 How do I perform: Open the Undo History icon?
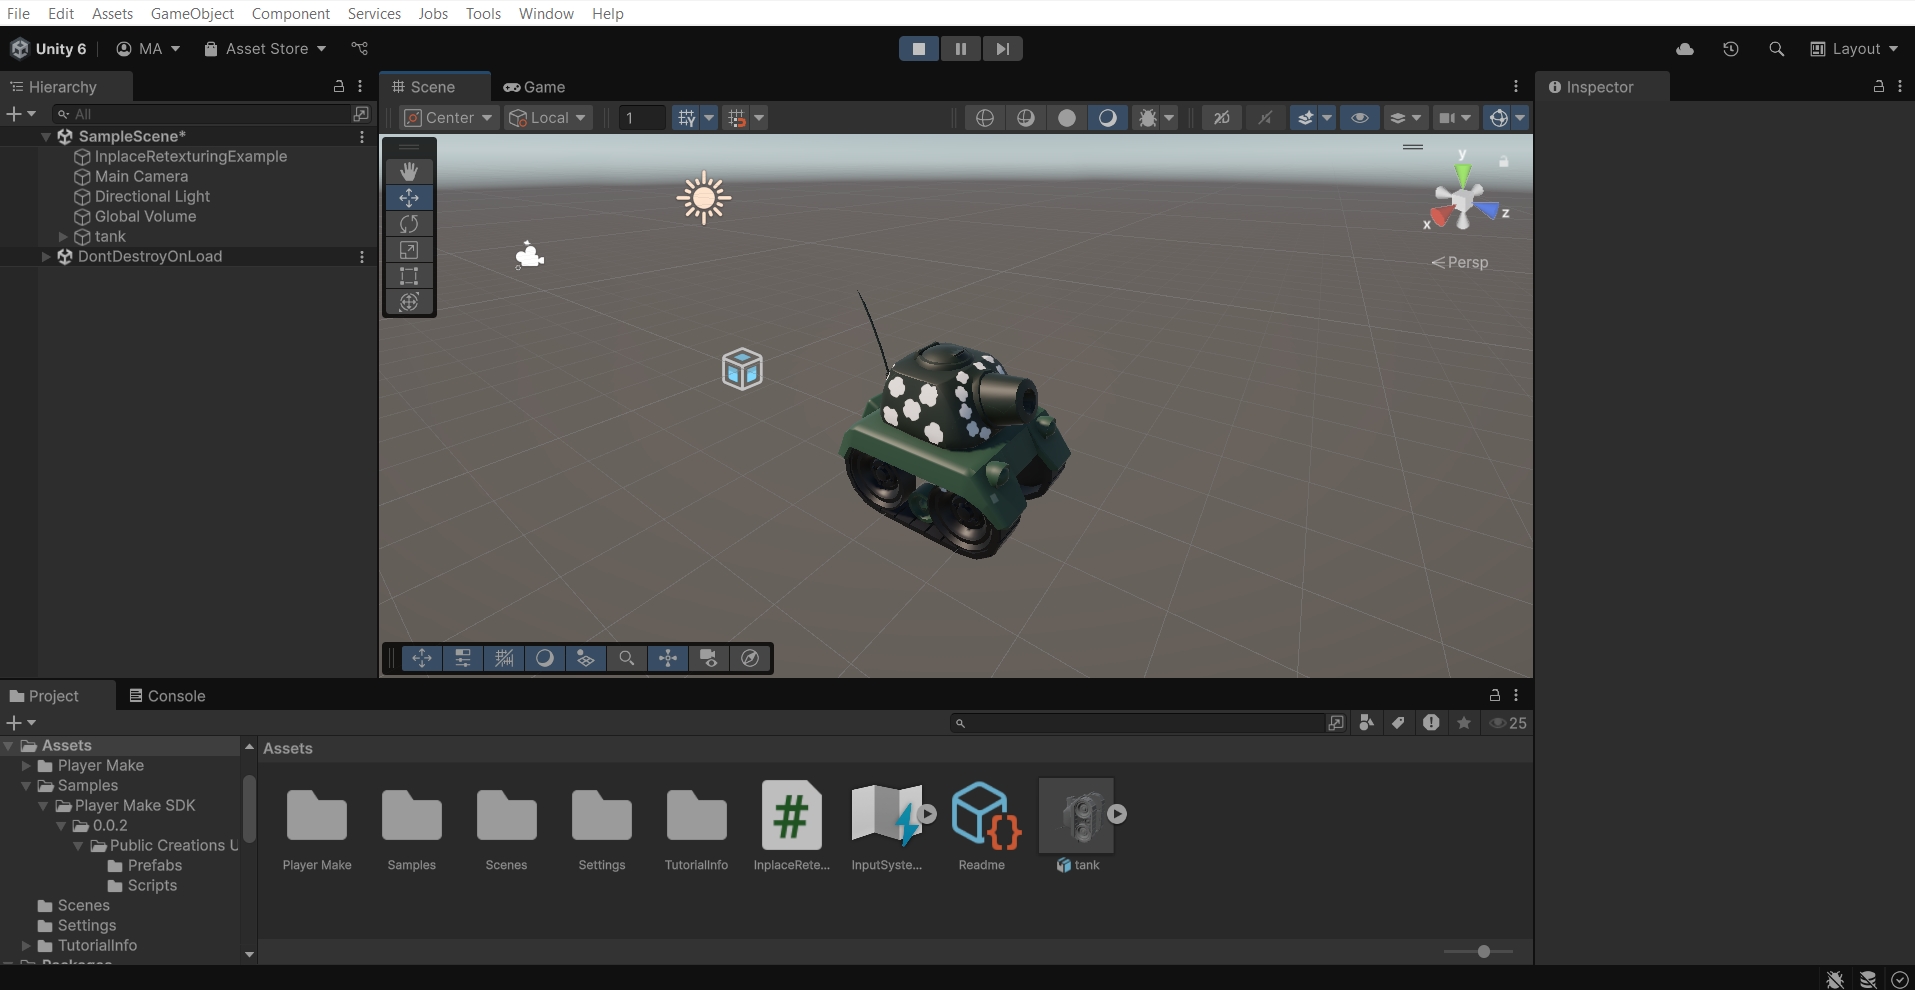pos(1731,49)
